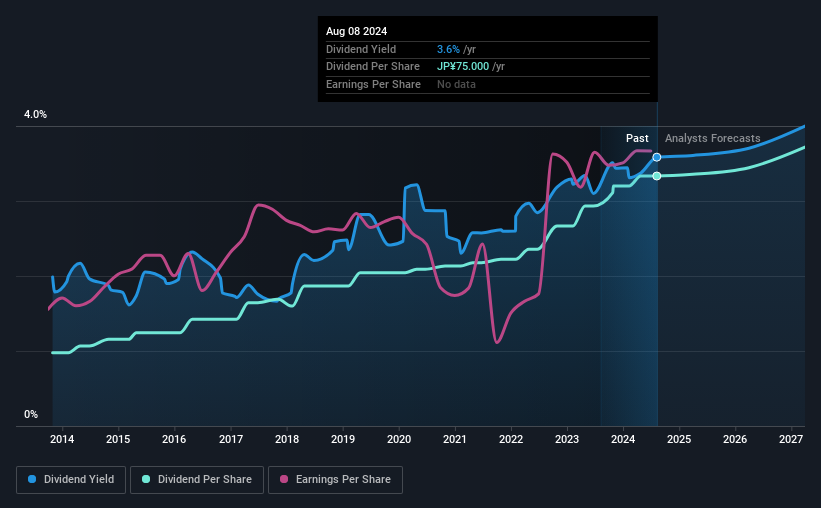The width and height of the screenshot is (821, 508).
Task: Click the 2018 x-axis year label
Action: [287, 439]
